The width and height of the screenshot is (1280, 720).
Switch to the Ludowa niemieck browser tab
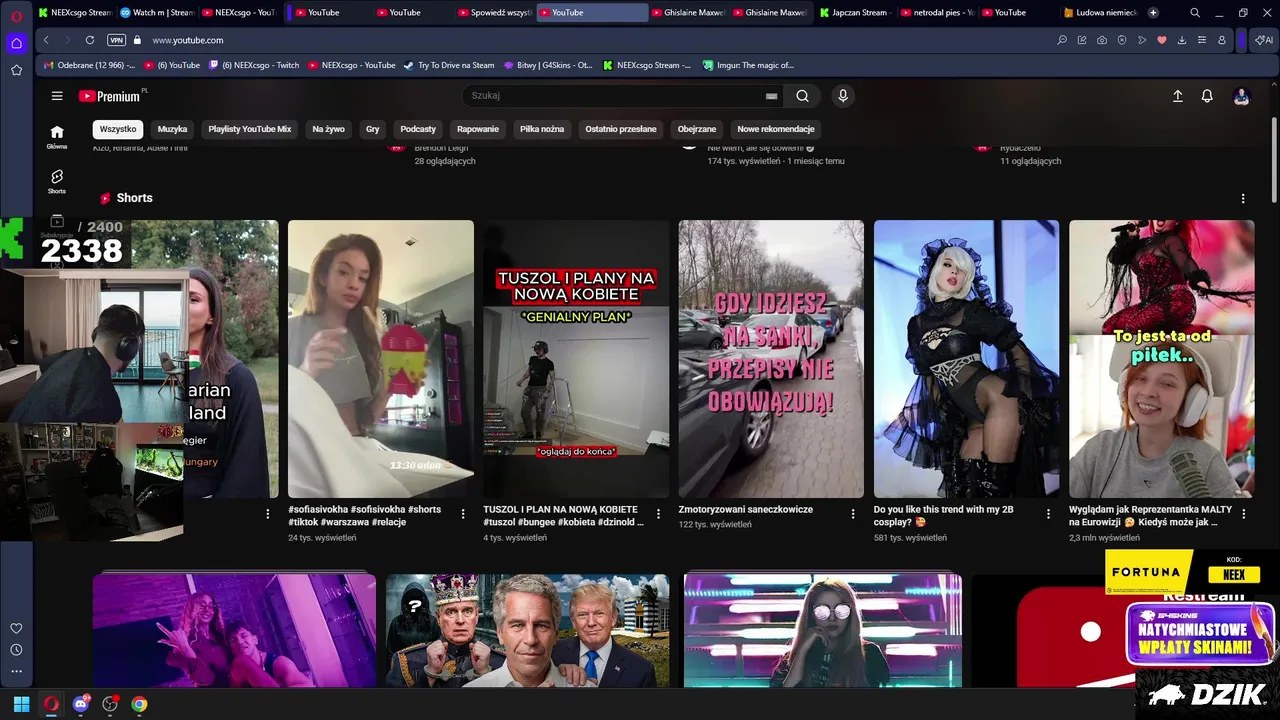coord(1100,12)
